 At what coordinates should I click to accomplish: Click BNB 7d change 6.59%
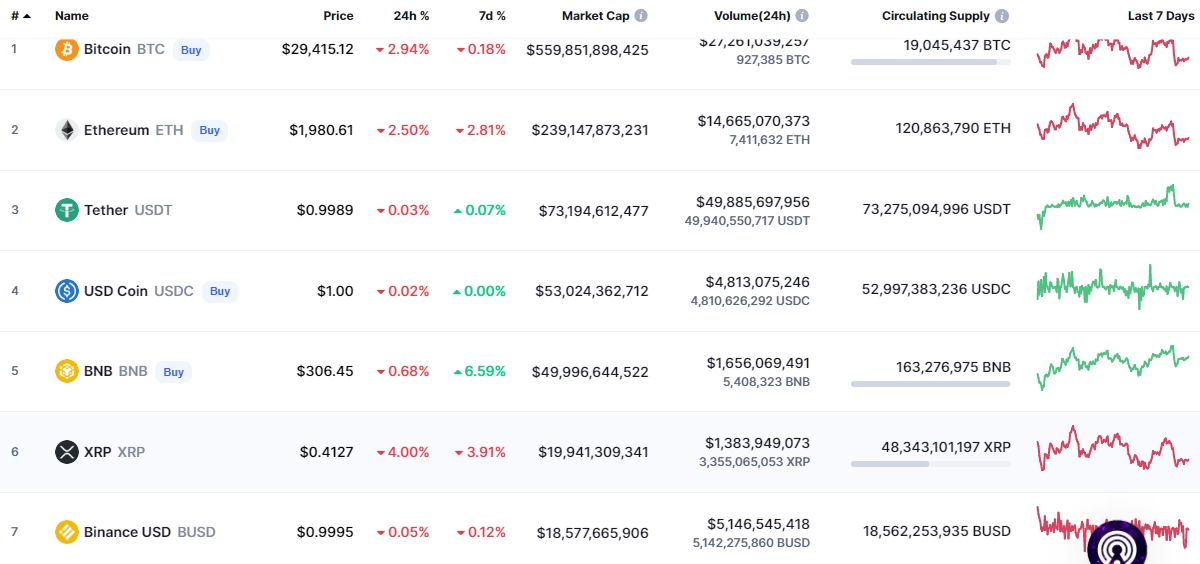[x=480, y=371]
